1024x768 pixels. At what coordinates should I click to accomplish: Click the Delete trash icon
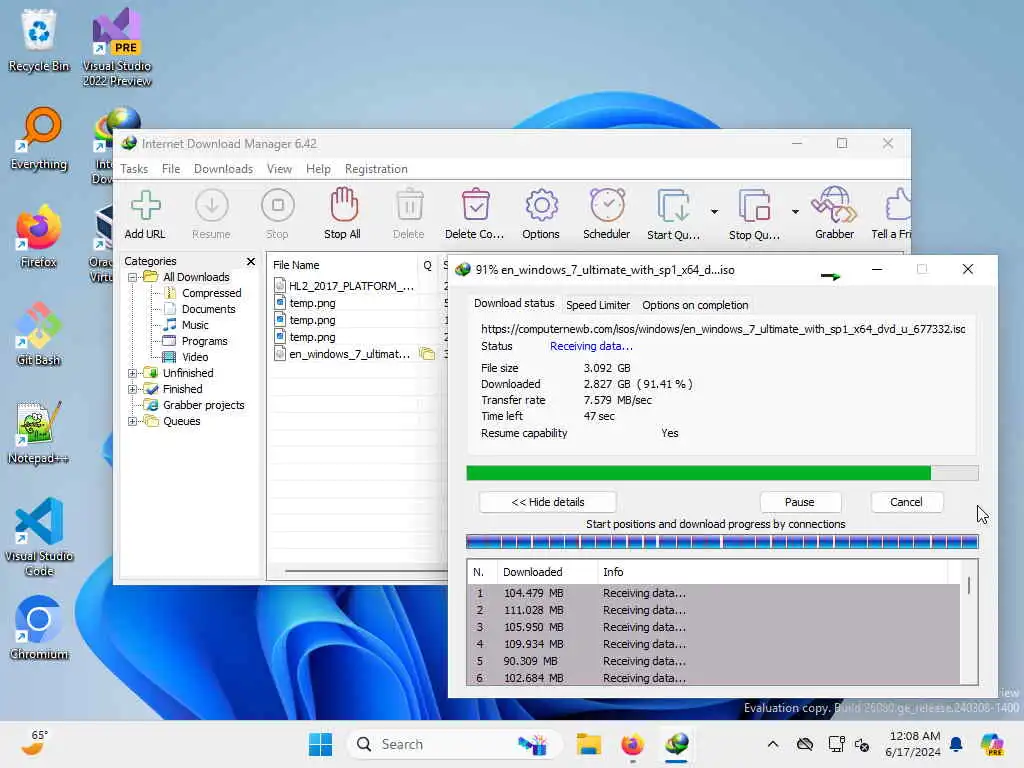[x=409, y=214]
